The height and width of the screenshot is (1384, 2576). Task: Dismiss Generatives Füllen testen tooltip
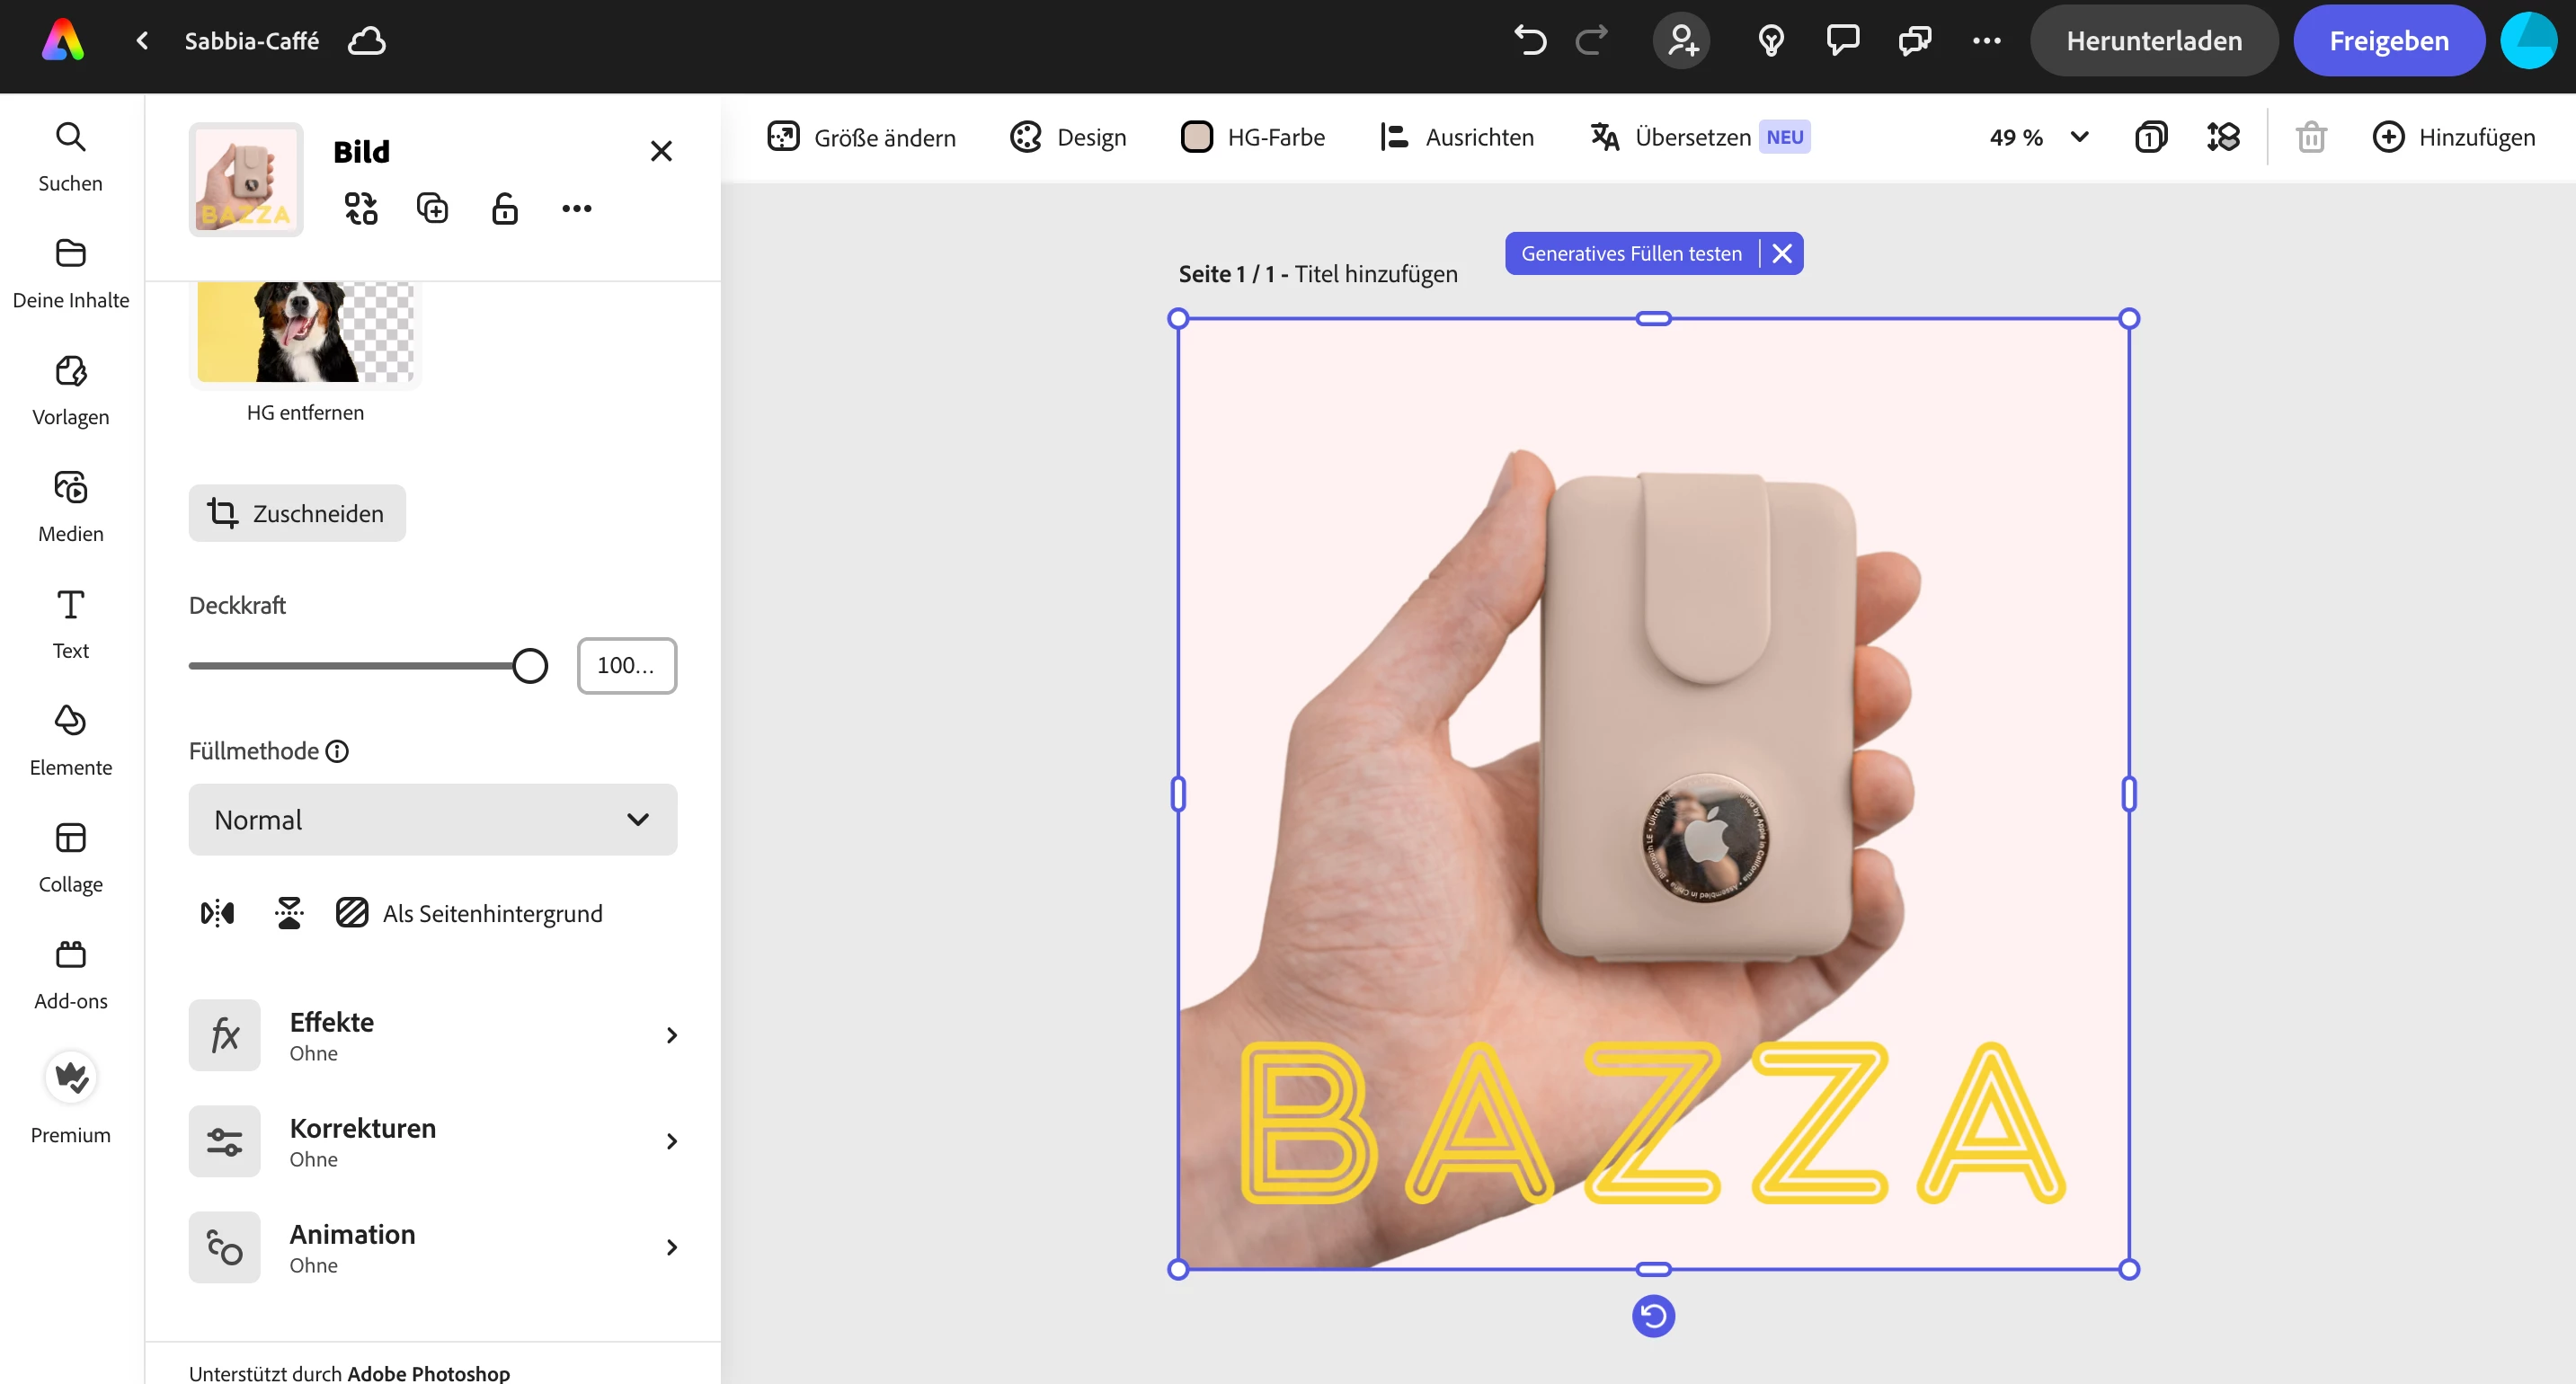point(1782,253)
